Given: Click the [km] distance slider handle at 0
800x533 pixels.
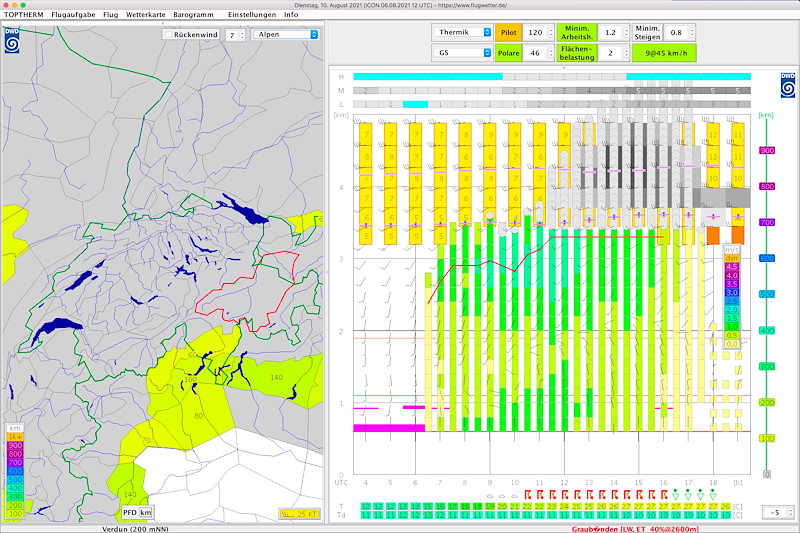Looking at the screenshot, I should pos(766,474).
